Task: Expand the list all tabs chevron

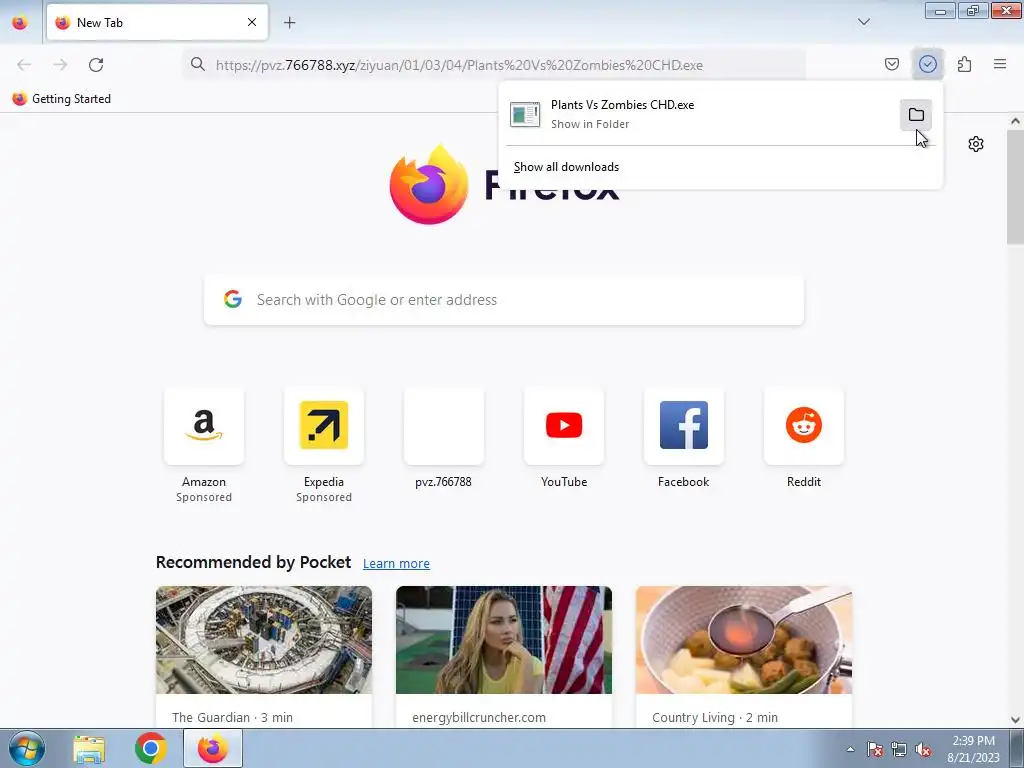Action: [x=863, y=22]
